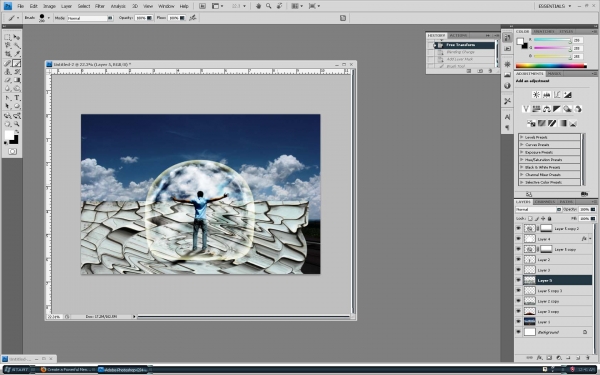Open Essentials workspace switcher
The height and width of the screenshot is (375, 600).
point(554,6)
